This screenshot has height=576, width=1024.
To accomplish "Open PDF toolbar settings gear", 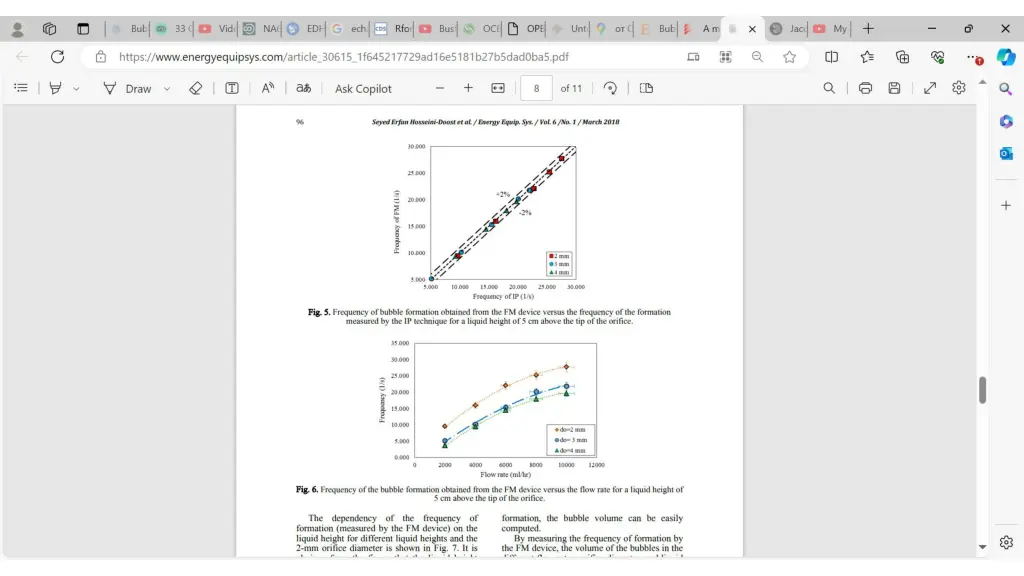I will tap(959, 88).
